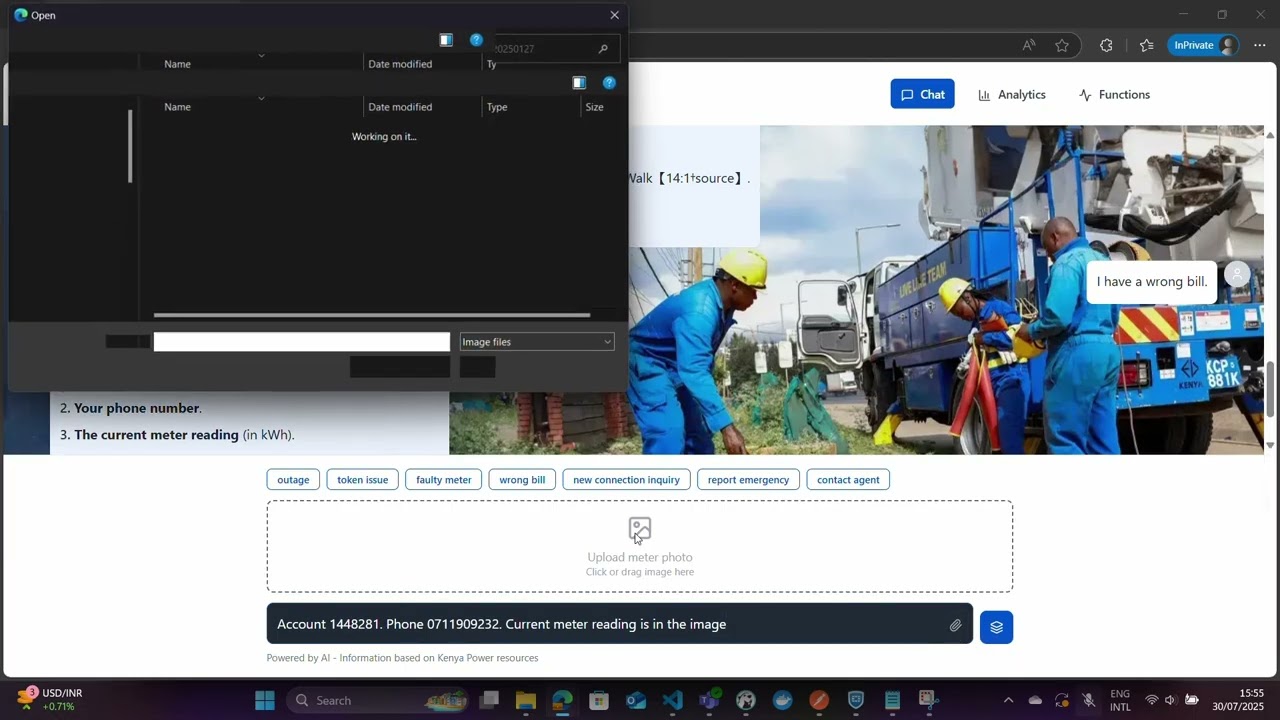Click the file name field in Open dialog

(301, 342)
